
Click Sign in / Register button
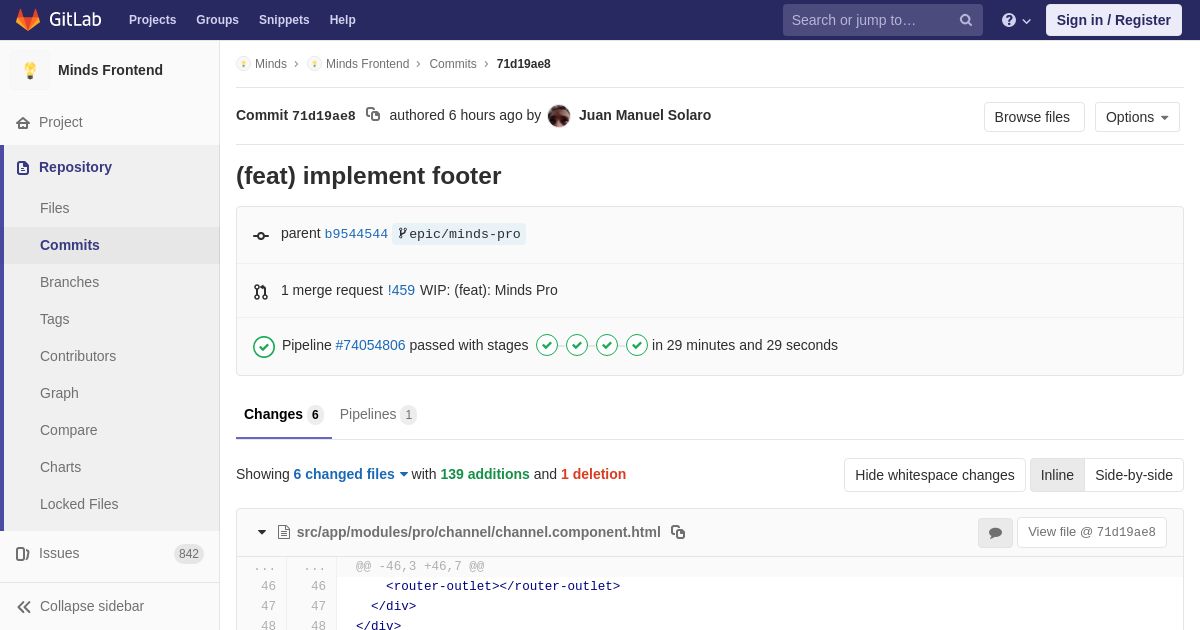pos(1114,20)
